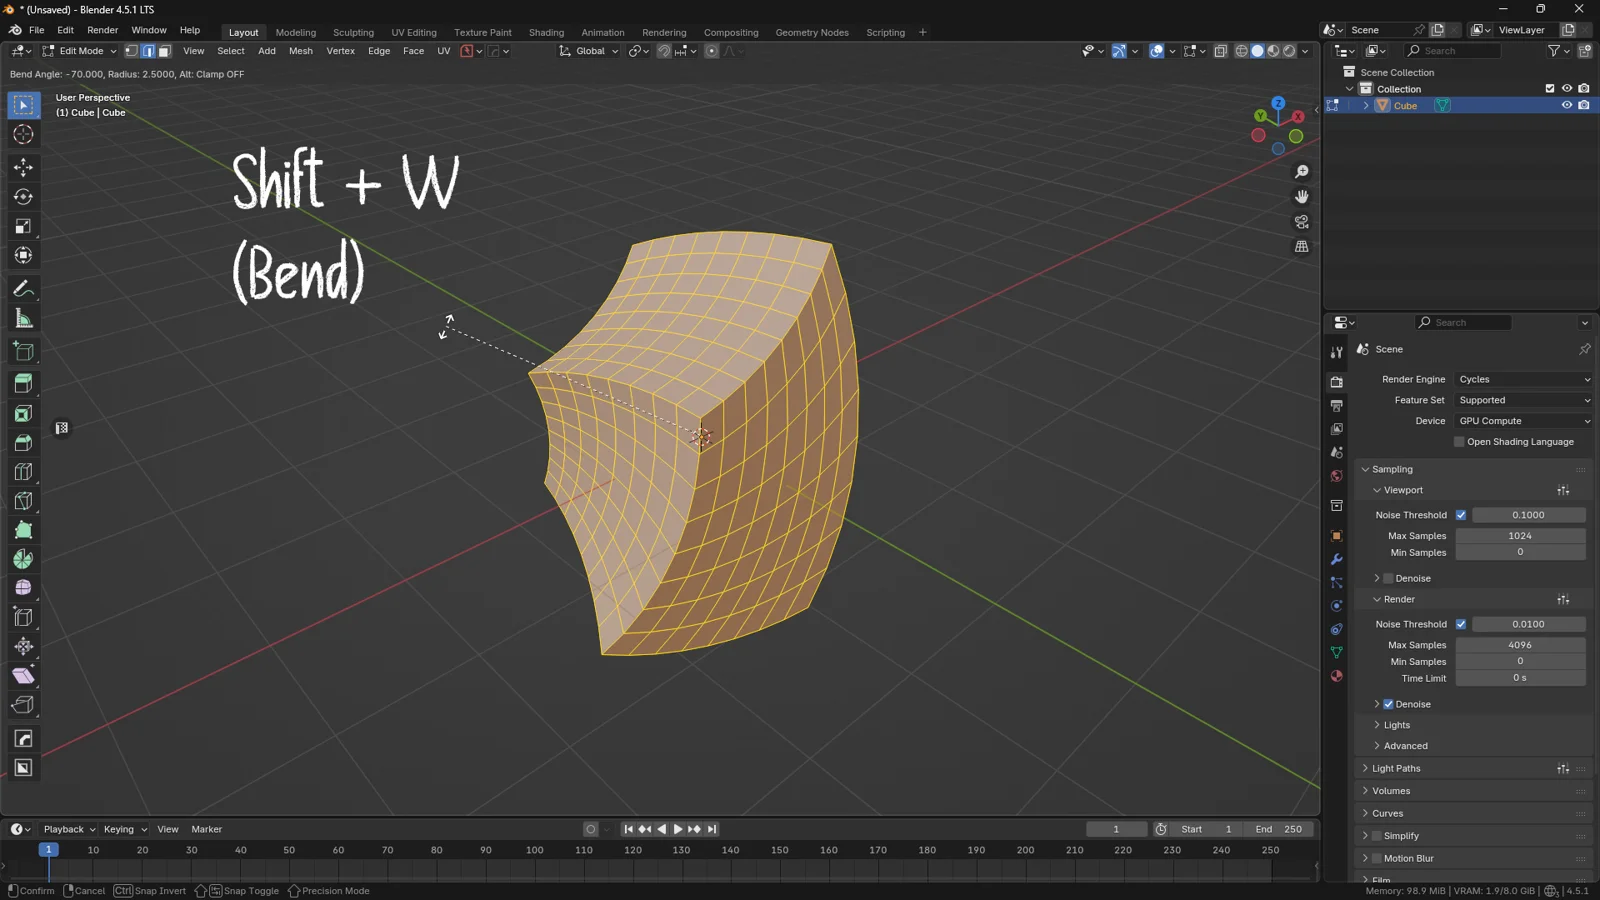The width and height of the screenshot is (1600, 900).
Task: Click the Pan view hand icon
Action: click(x=1301, y=197)
